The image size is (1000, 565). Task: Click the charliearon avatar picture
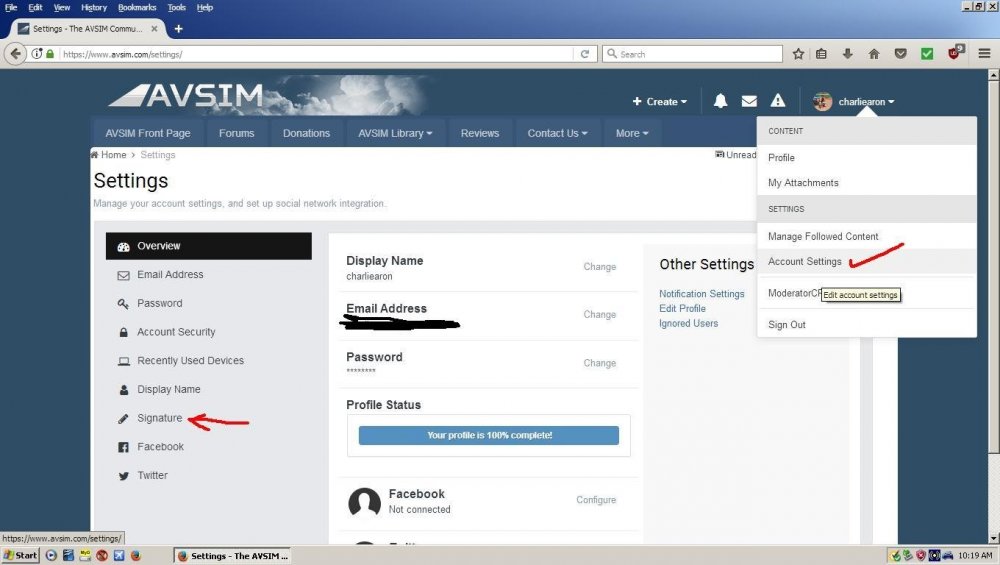coord(823,101)
